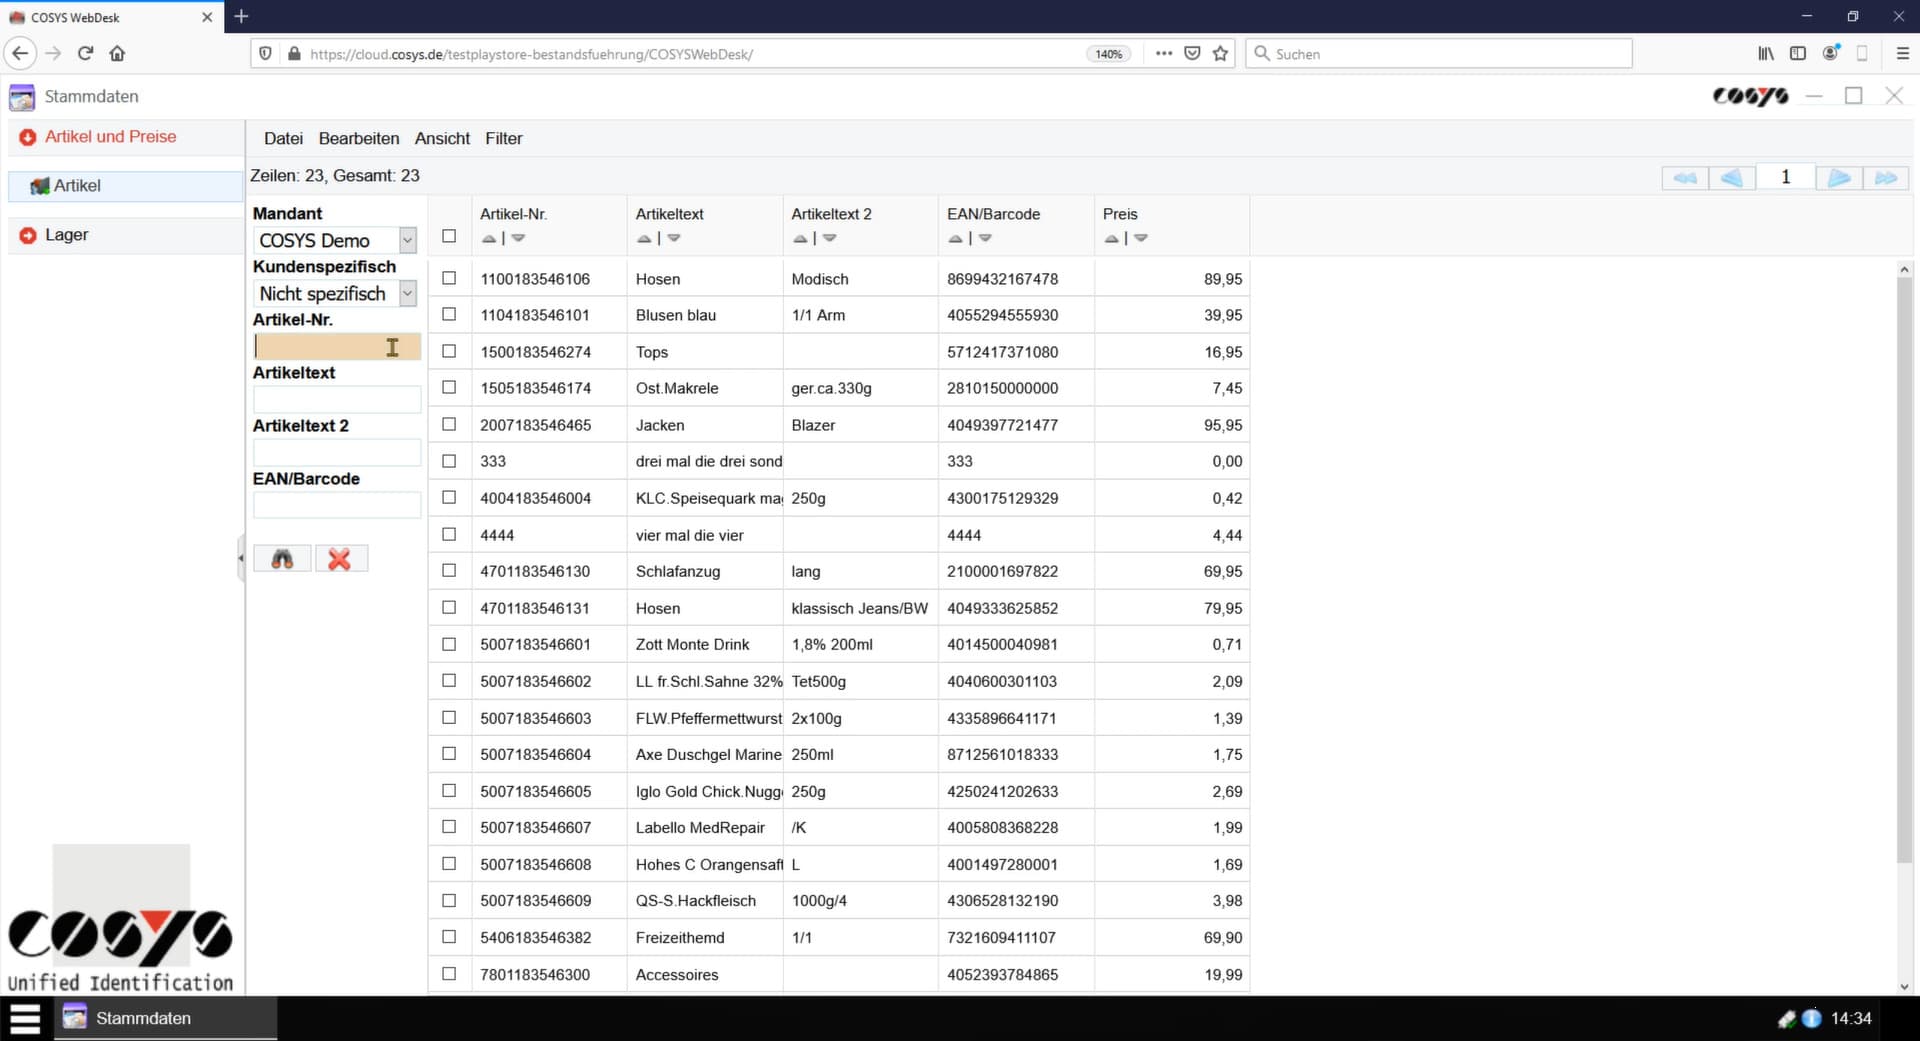Click the 140% zoom level indicator

pyautogui.click(x=1108, y=54)
